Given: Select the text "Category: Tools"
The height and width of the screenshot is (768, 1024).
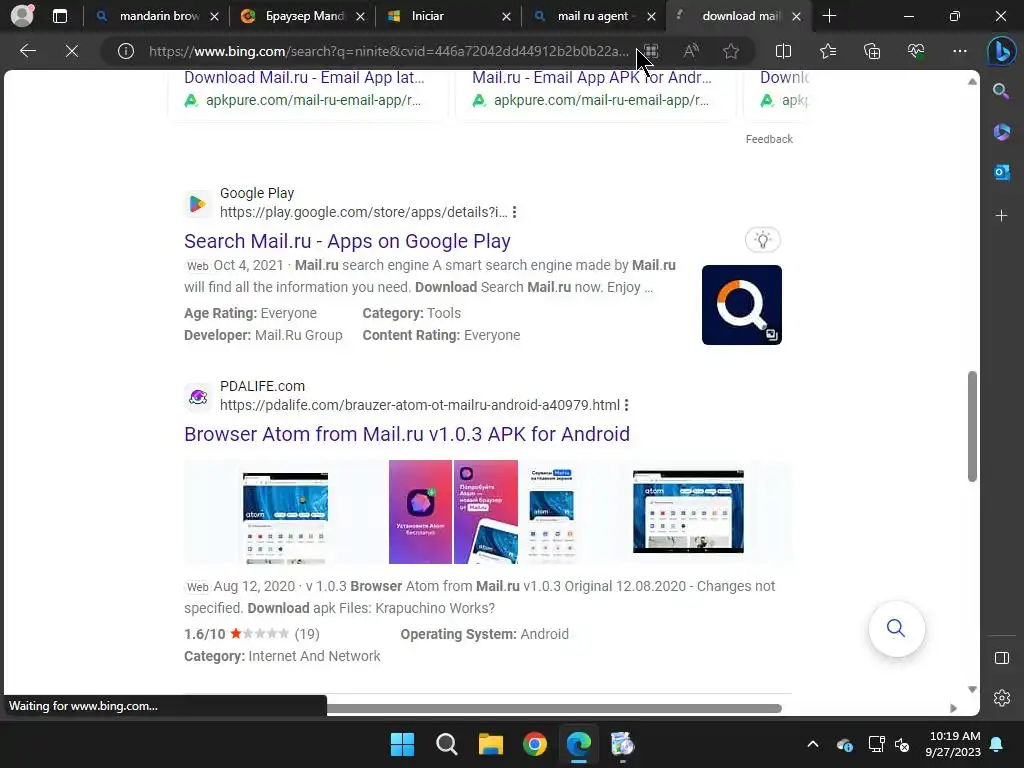Looking at the screenshot, I should (x=411, y=313).
